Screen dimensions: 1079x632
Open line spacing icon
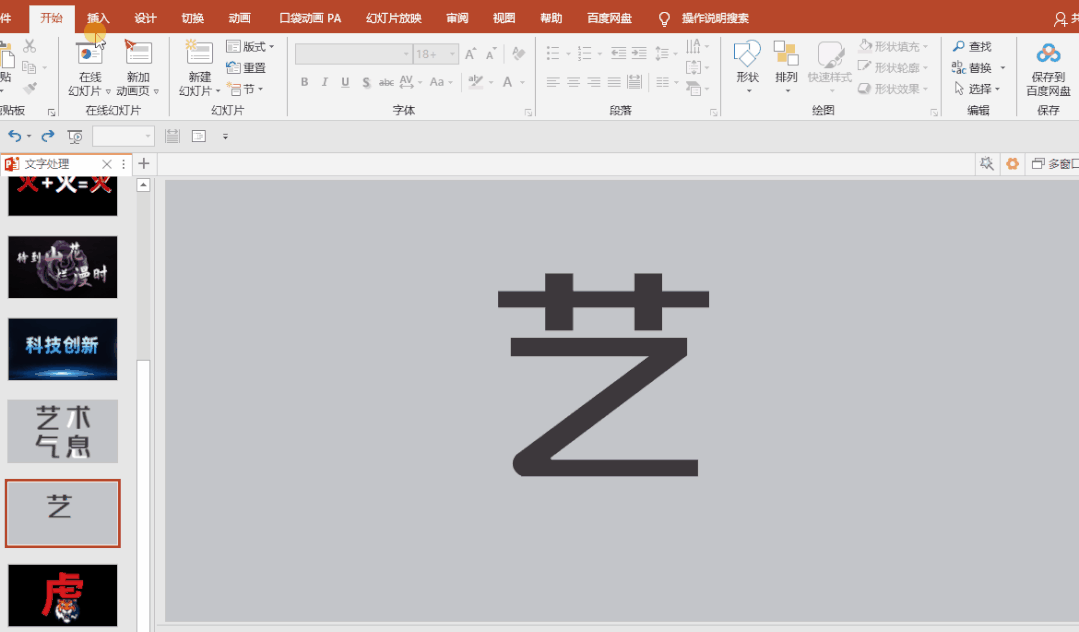662,53
